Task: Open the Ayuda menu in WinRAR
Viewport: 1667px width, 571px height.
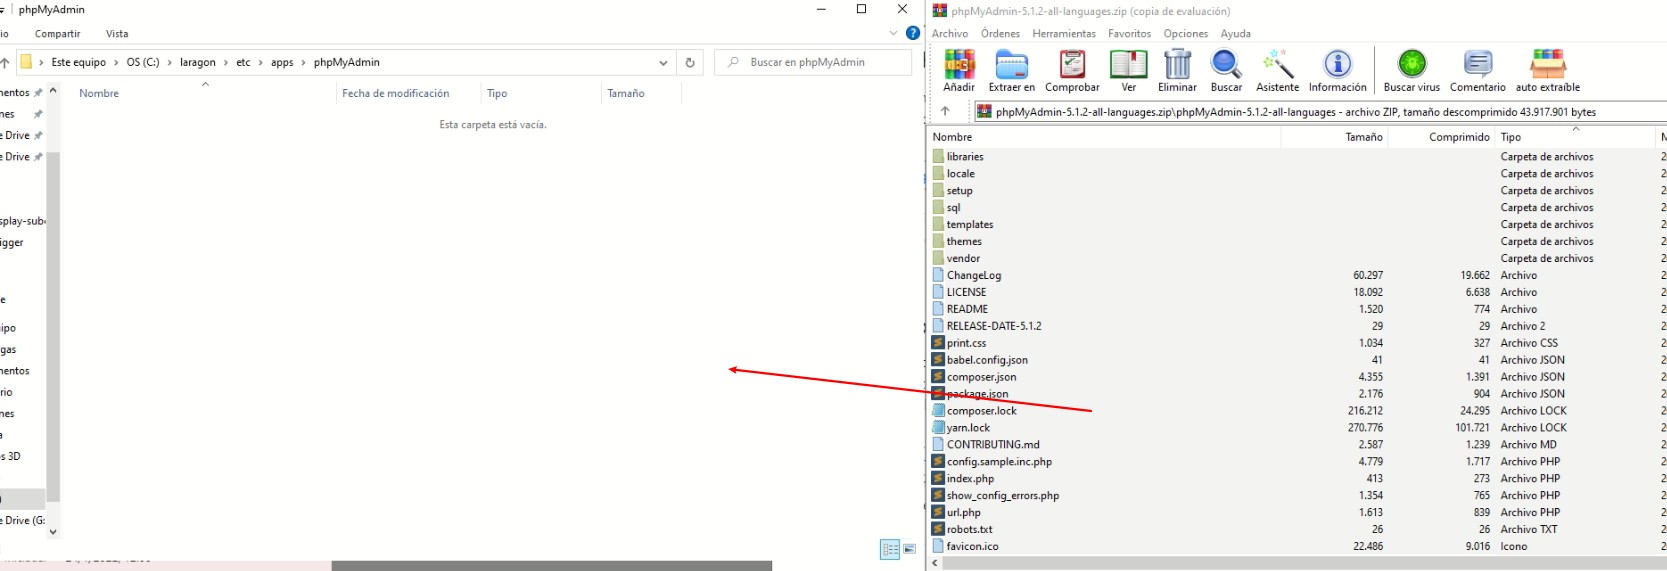Action: pyautogui.click(x=1236, y=33)
